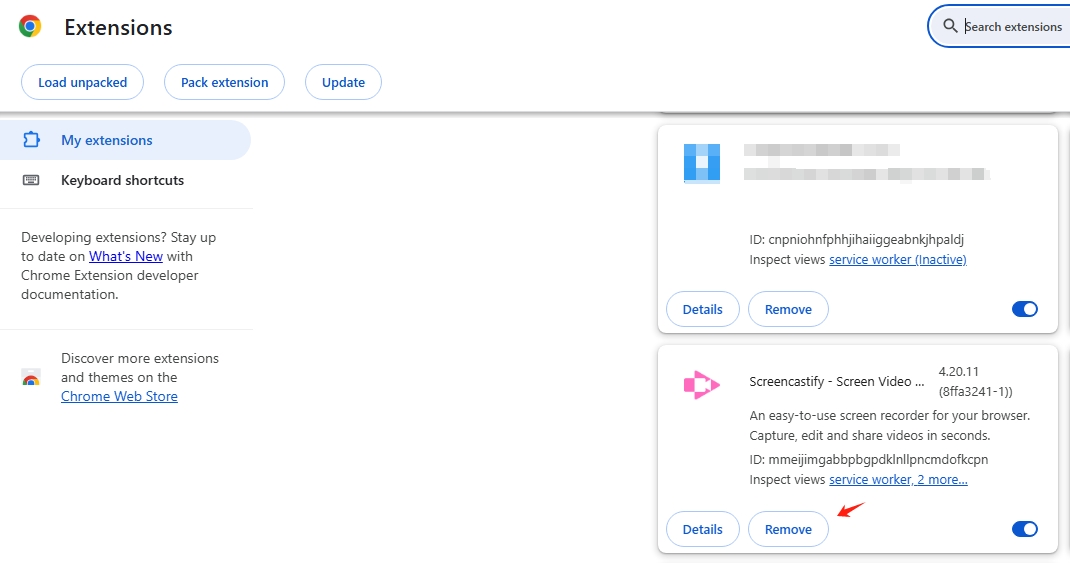Click the Load unpacked button

point(83,82)
